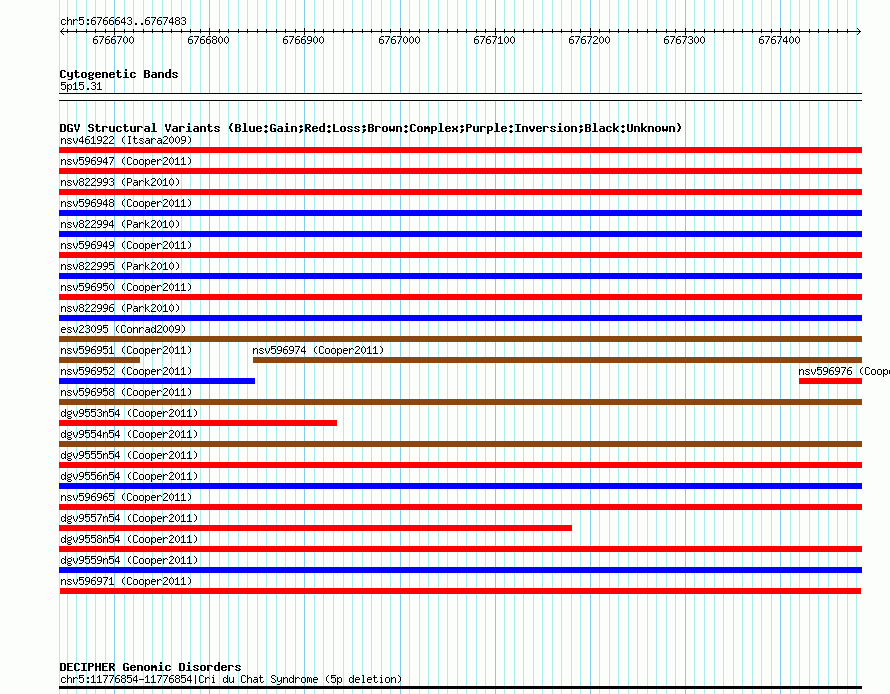Click the DGV Structural Variants track title
Image resolution: width=890 pixels, height=694 pixels.
(371, 128)
